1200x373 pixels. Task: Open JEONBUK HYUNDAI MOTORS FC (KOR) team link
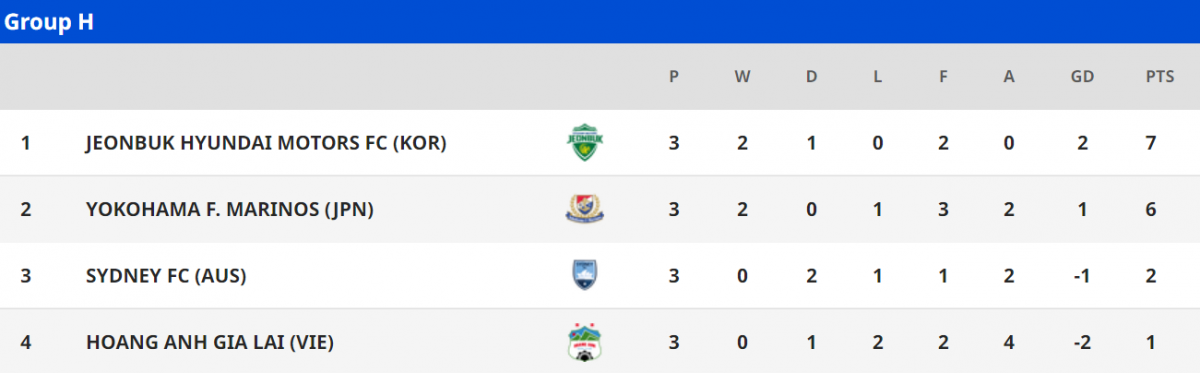(x=266, y=143)
